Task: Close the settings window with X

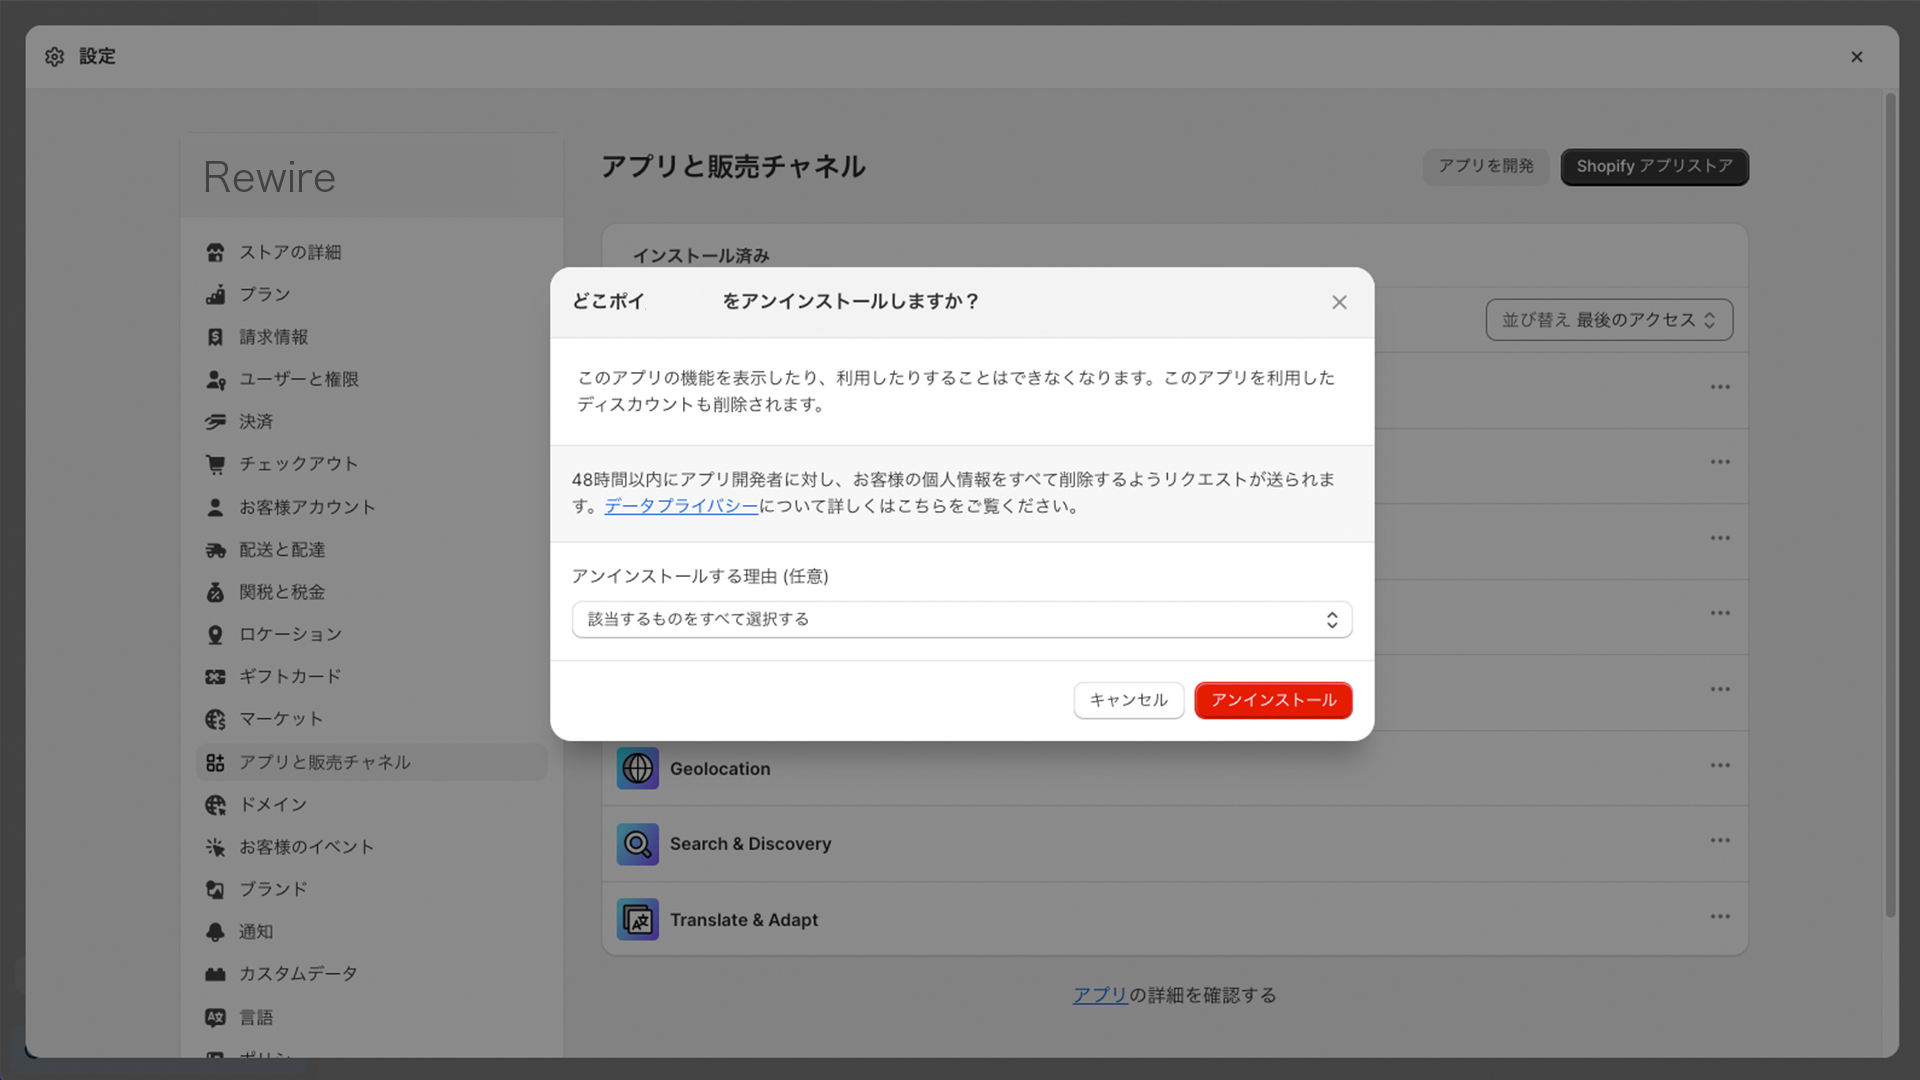Action: [1857, 57]
